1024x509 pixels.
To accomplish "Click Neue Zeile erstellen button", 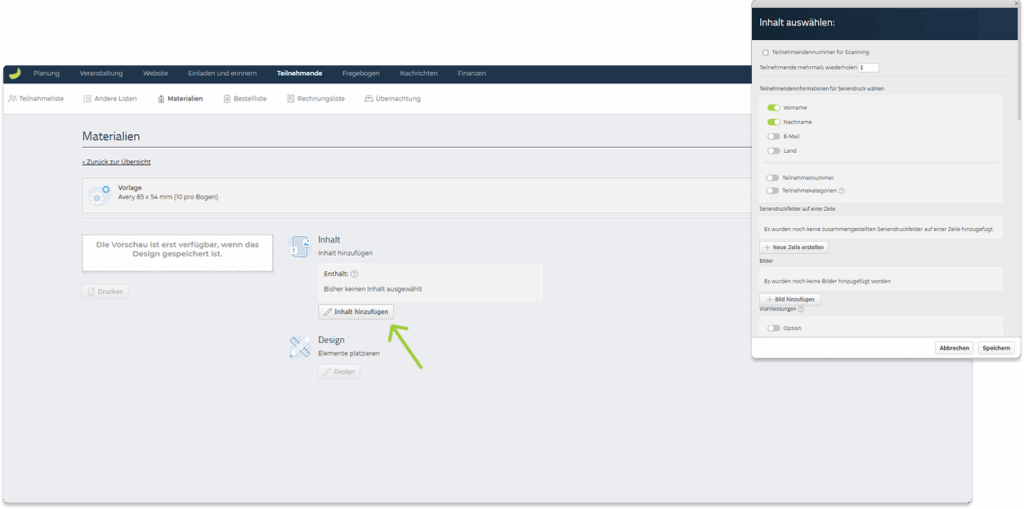I will pos(794,247).
